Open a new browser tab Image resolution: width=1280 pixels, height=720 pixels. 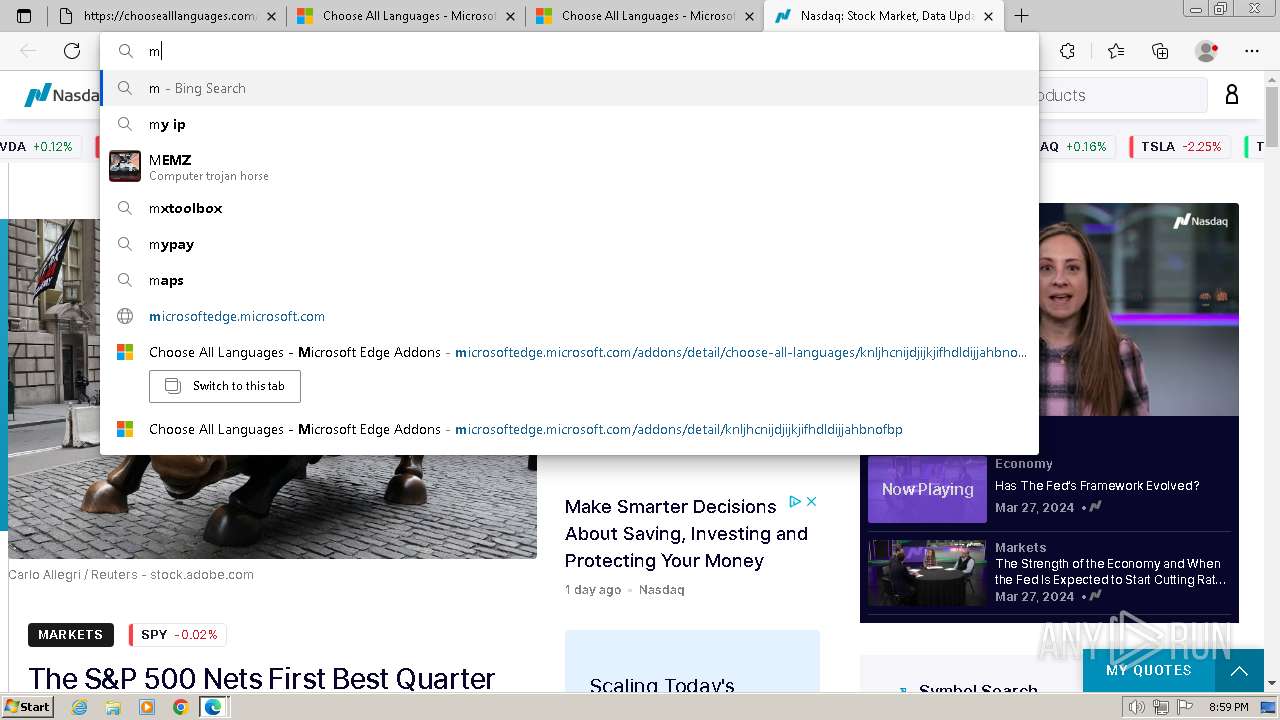click(1021, 16)
